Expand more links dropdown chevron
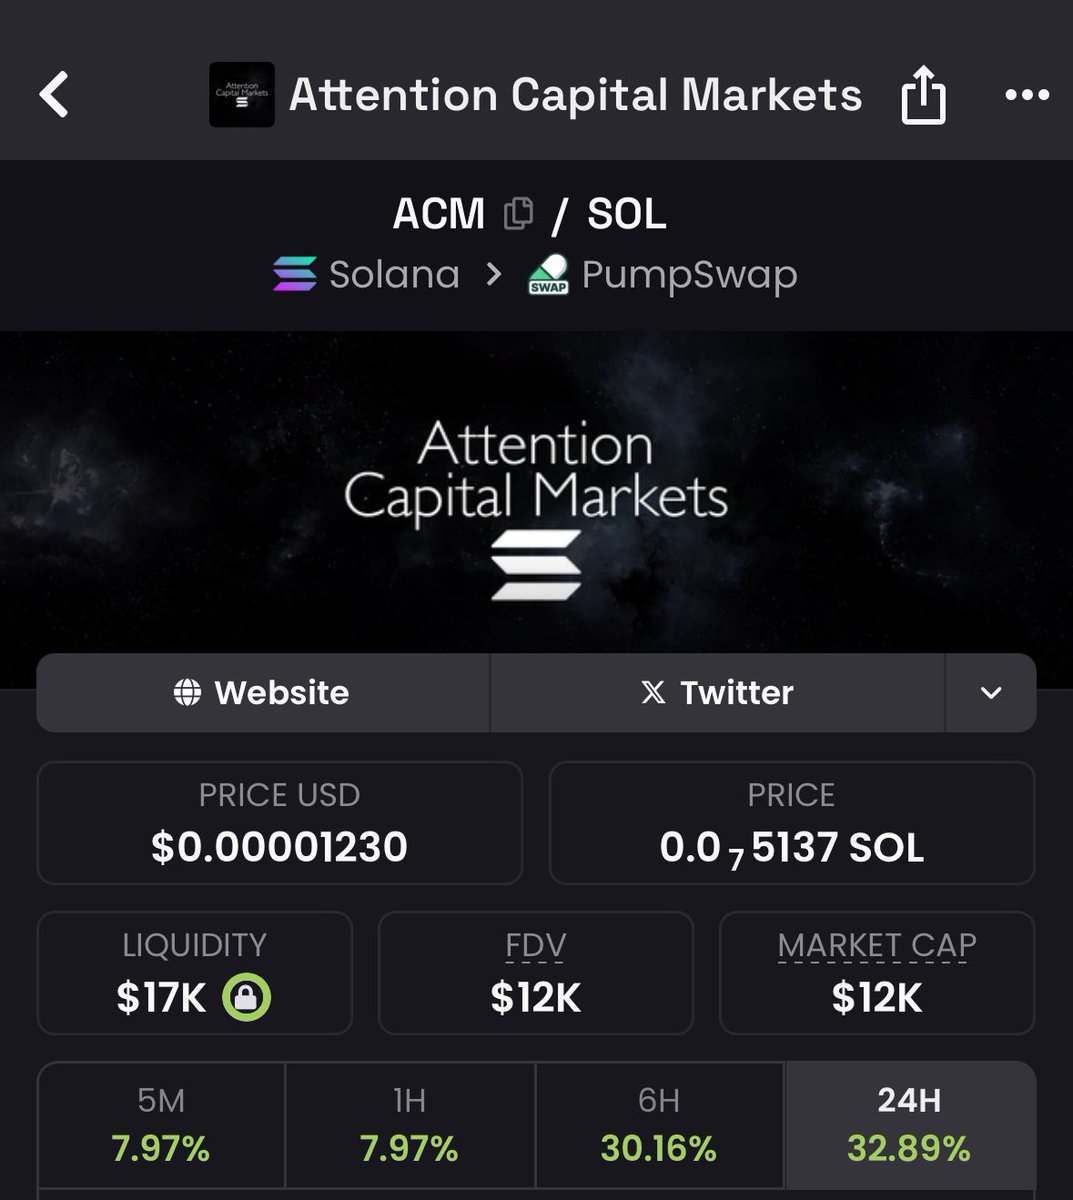 [x=991, y=692]
